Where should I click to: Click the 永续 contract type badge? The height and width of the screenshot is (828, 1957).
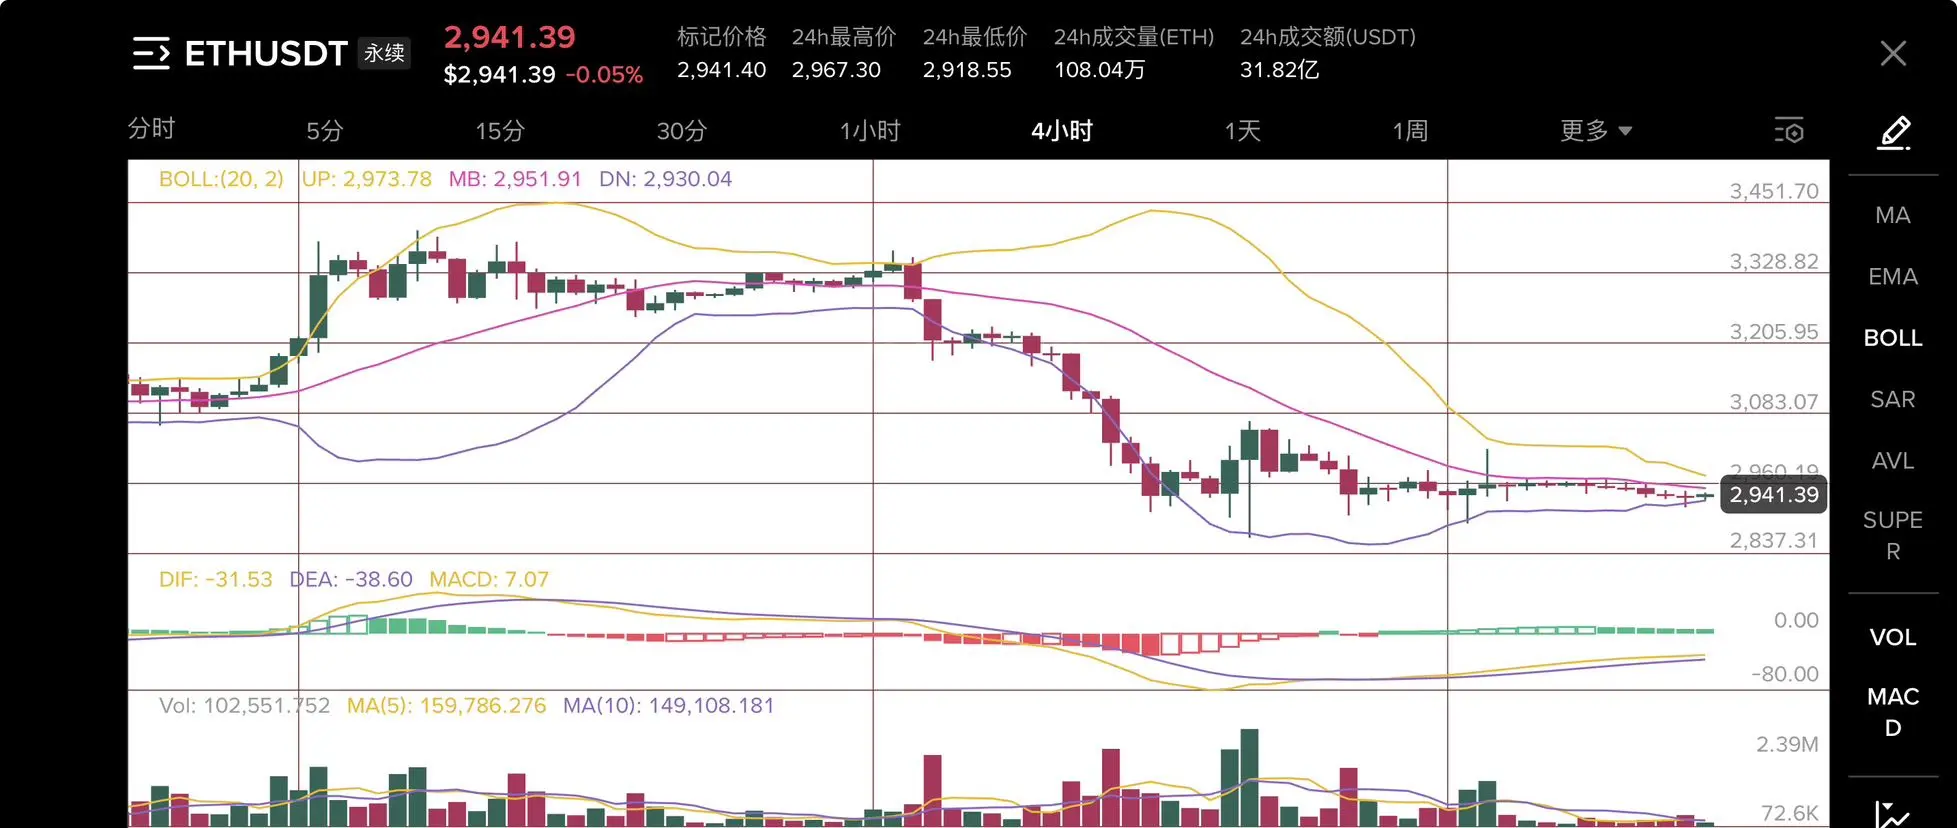click(384, 53)
